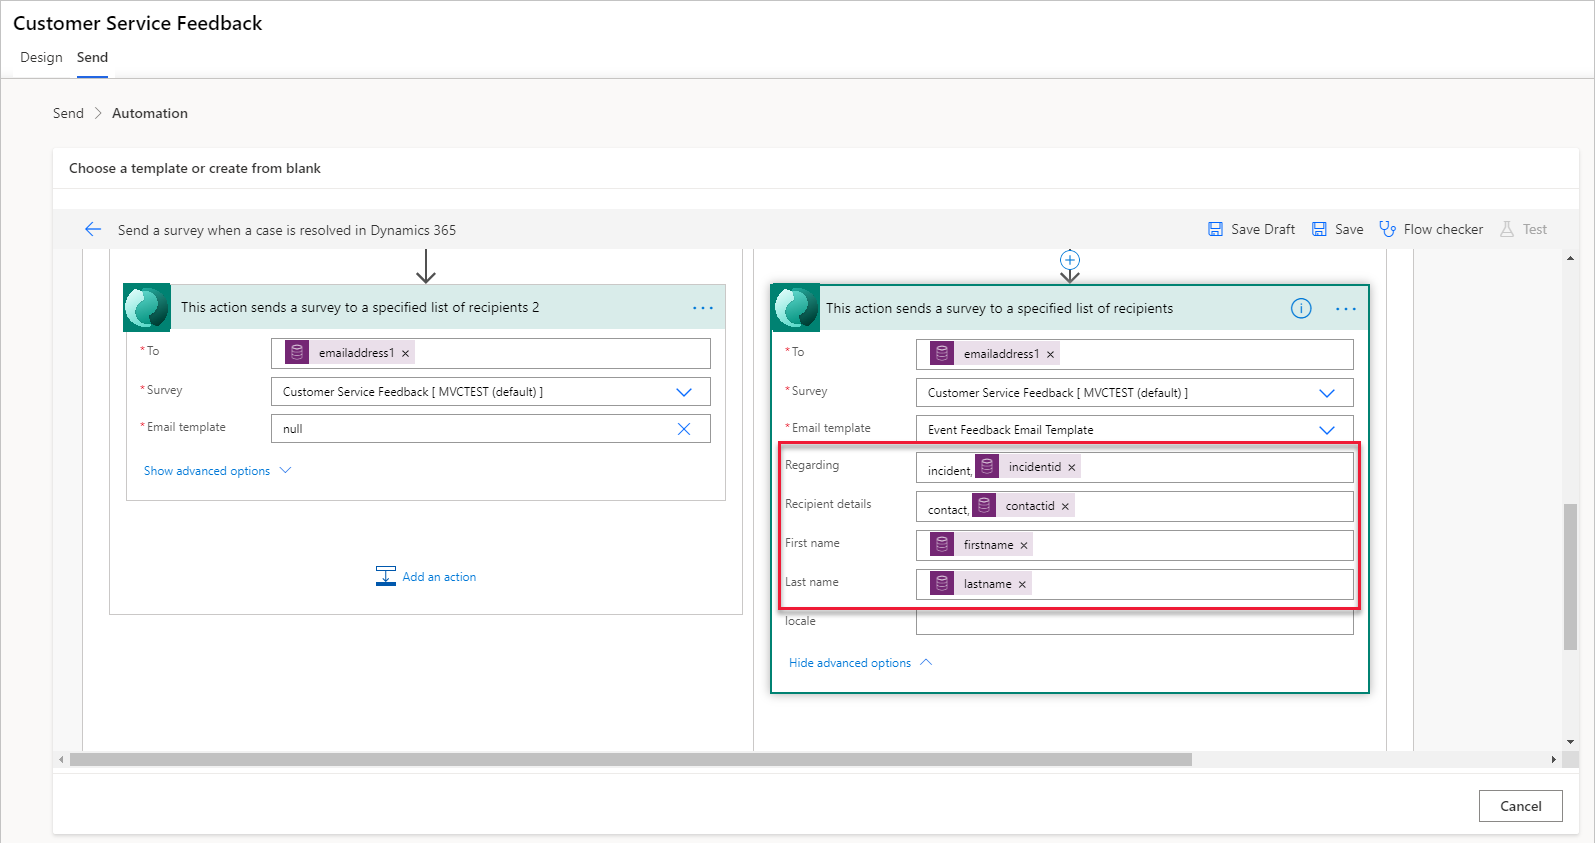Remove emailaddress1 token in left To field
The image size is (1595, 843).
click(405, 353)
